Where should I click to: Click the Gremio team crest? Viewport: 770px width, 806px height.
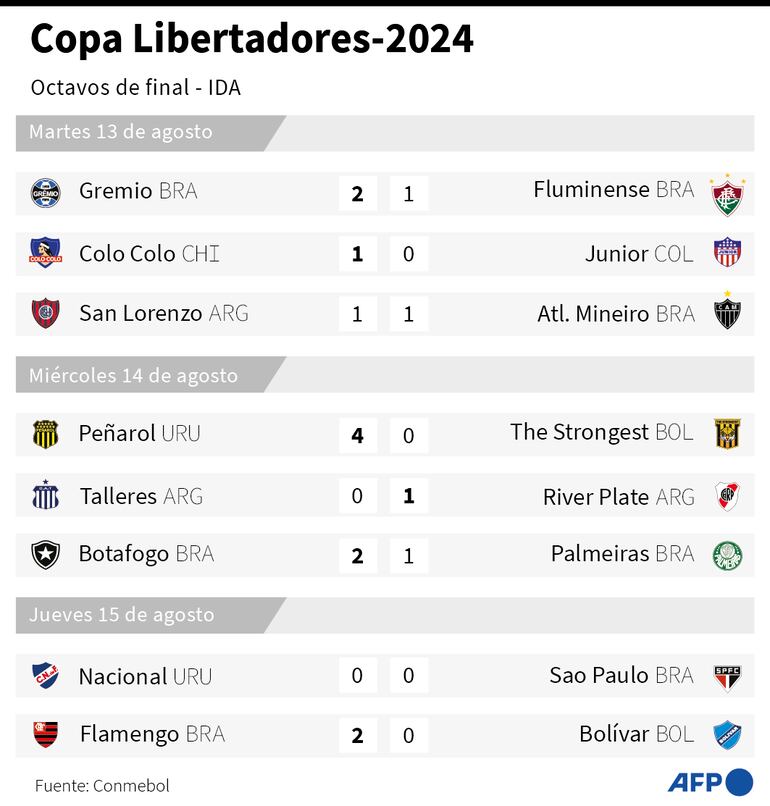coord(46,191)
